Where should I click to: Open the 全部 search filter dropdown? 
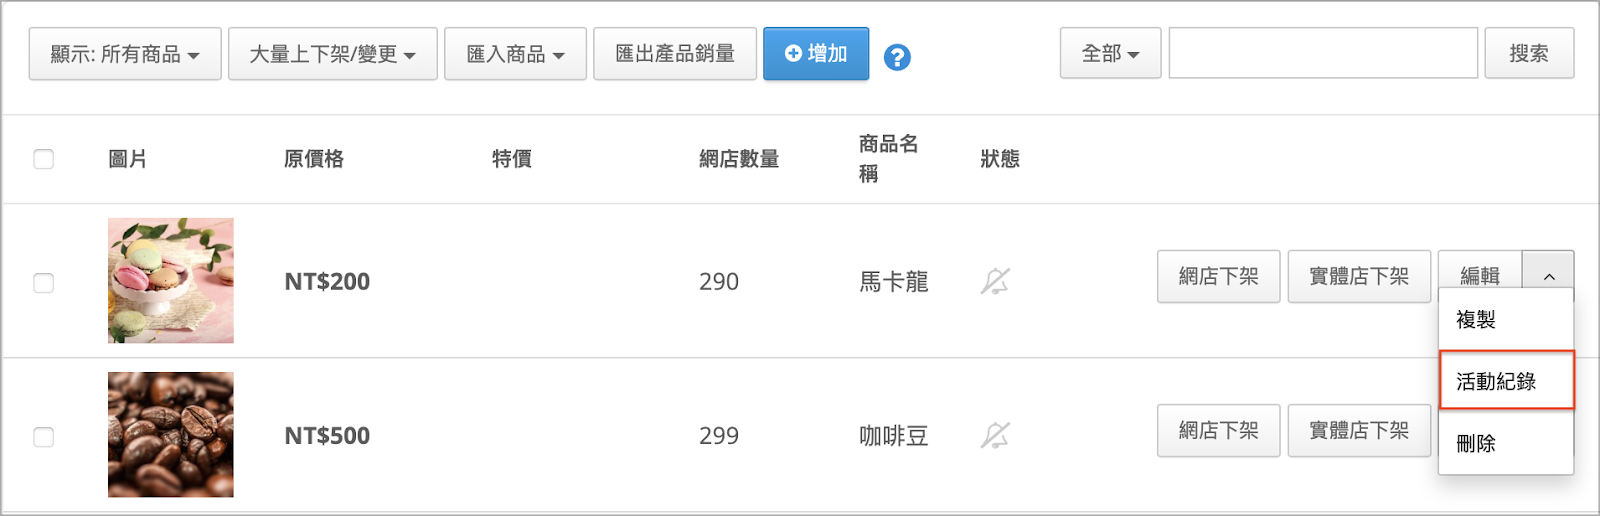pyautogui.click(x=1110, y=53)
